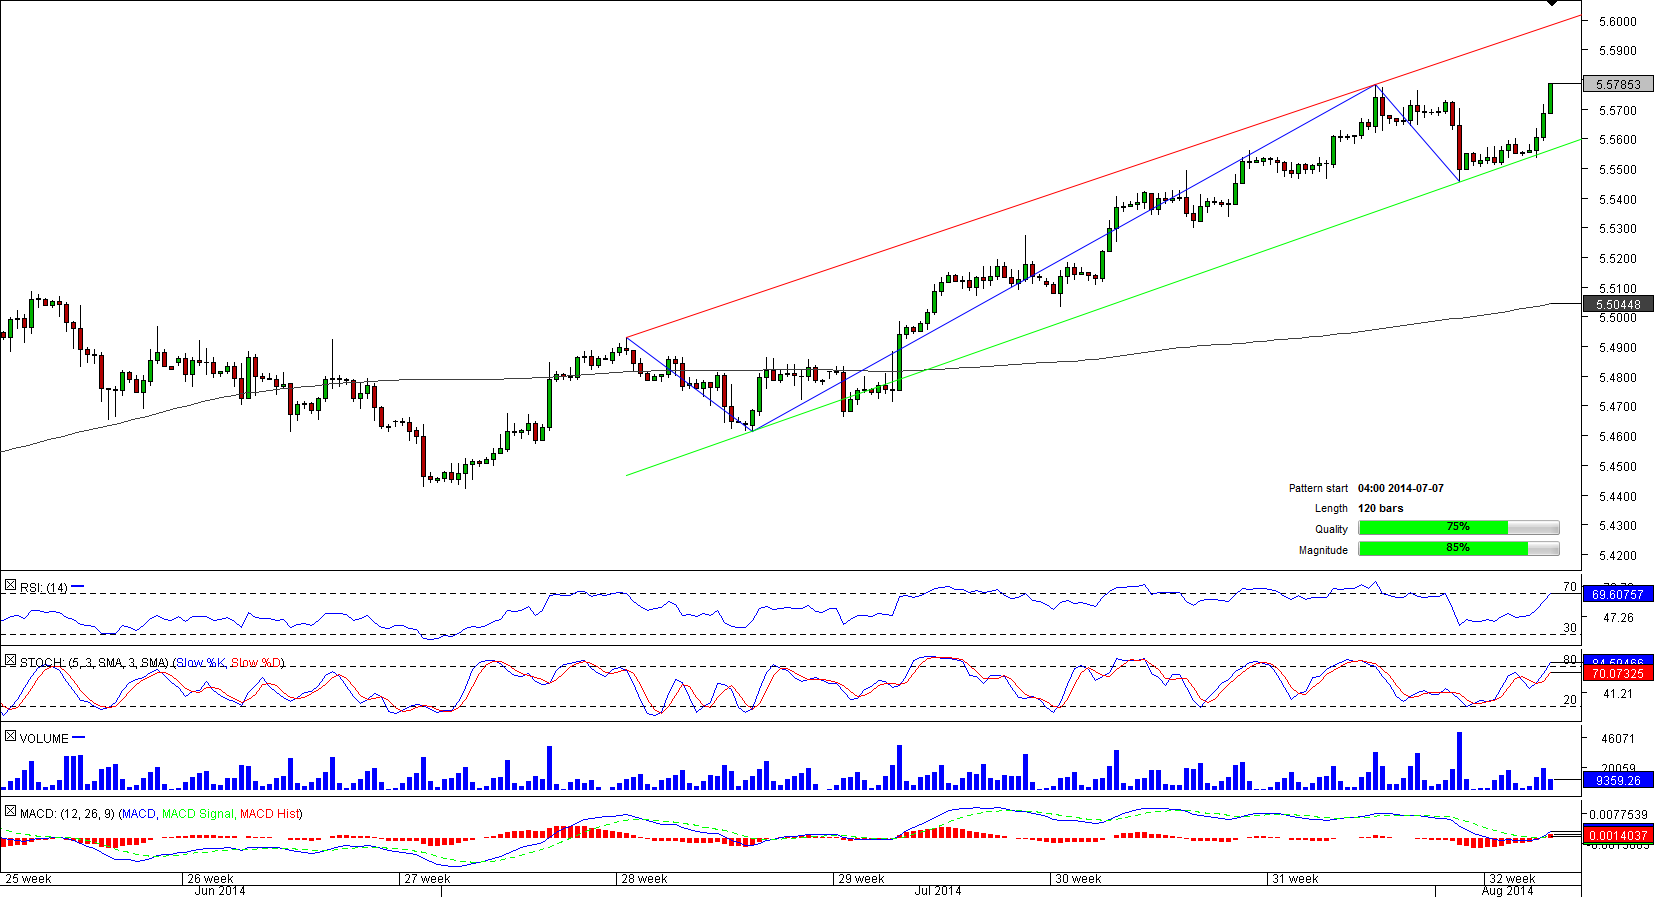Click the Jul 2014 month label
The image size is (1655, 897).
(938, 891)
